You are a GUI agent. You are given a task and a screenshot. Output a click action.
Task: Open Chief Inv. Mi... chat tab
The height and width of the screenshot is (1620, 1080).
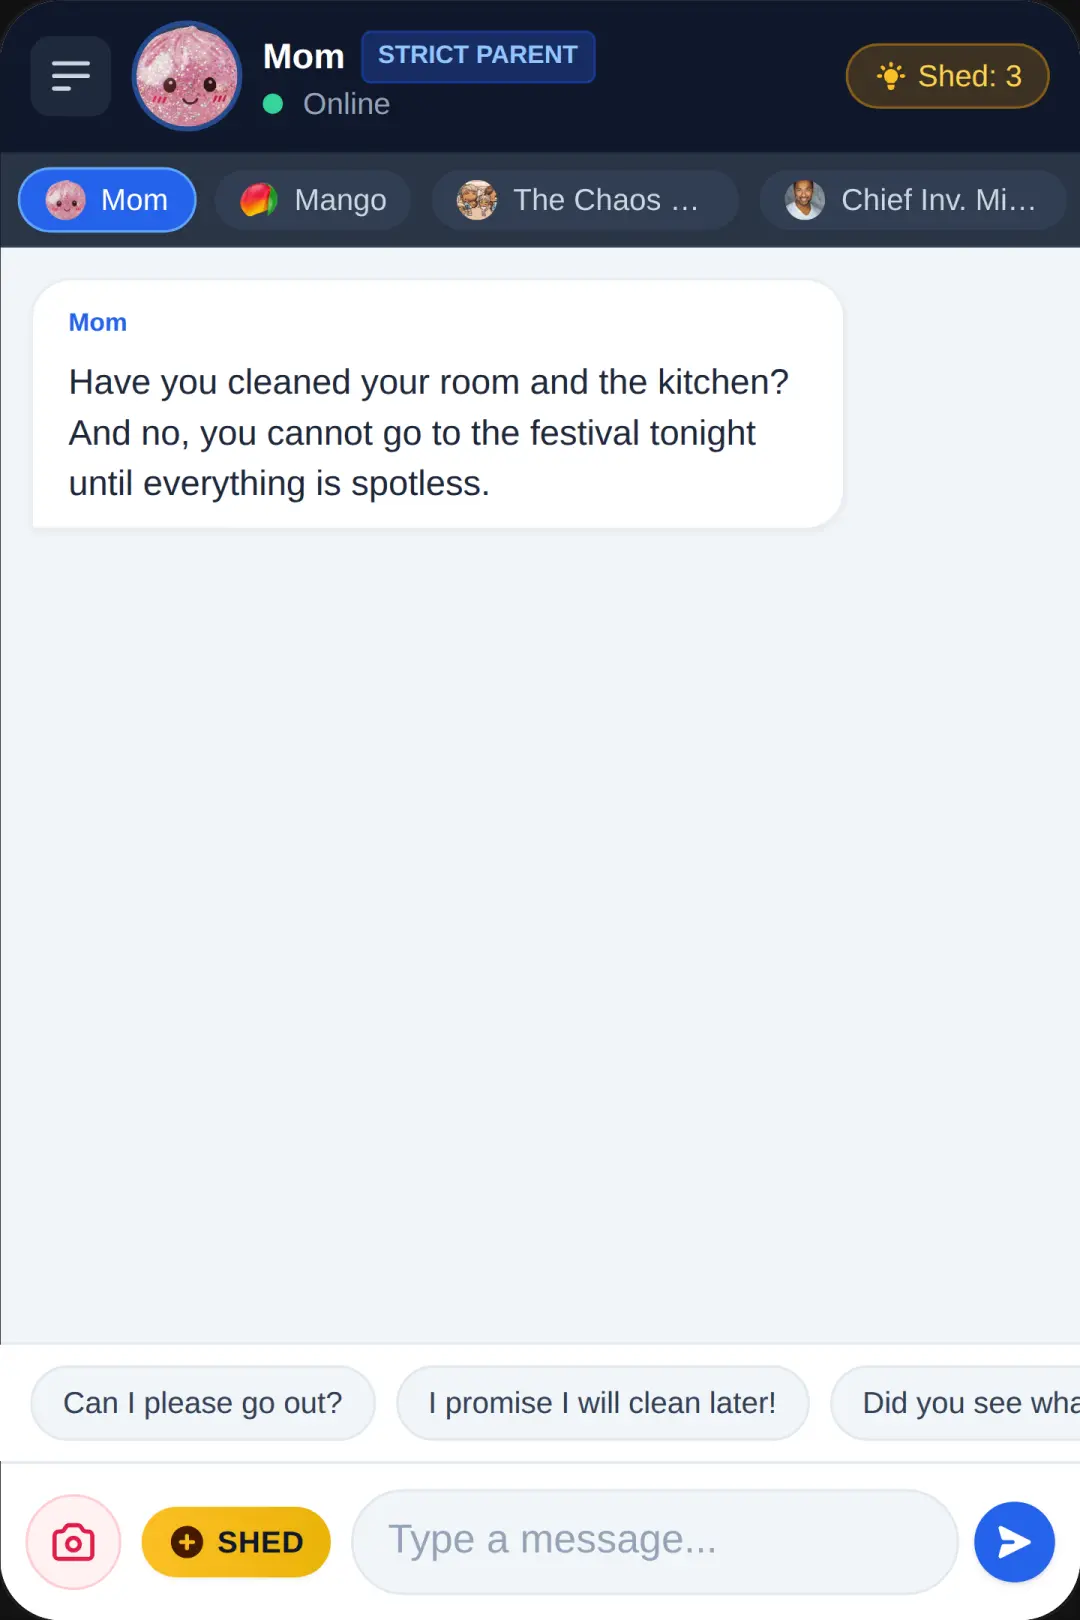tap(913, 200)
